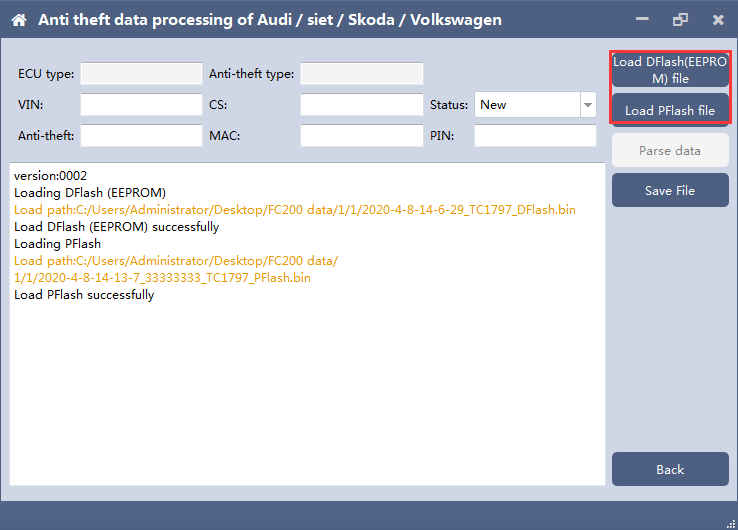The image size is (738, 530).
Task: Click the Parse data button
Action: click(670, 151)
